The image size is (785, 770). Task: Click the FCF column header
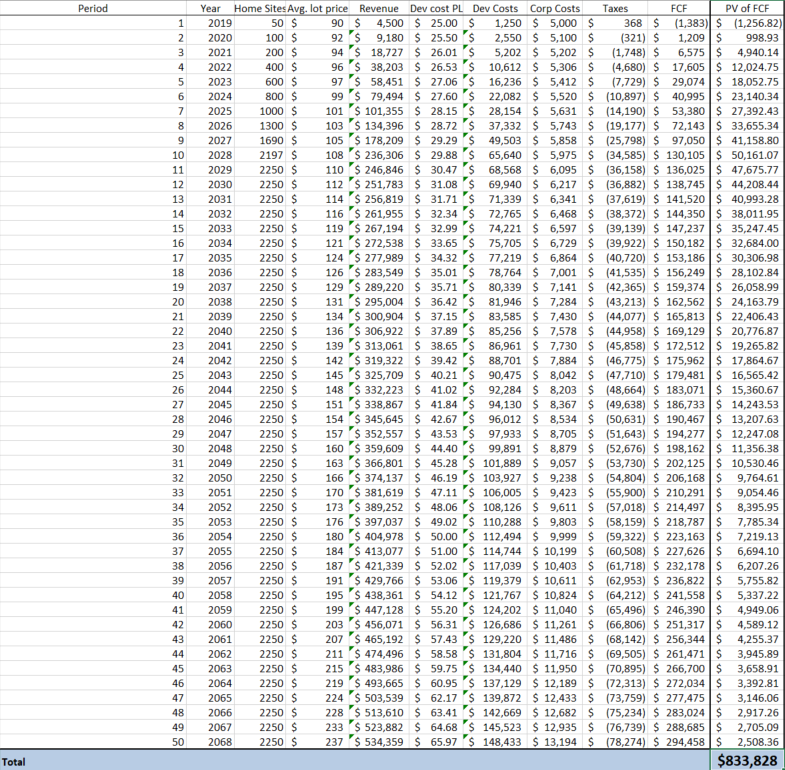[x=679, y=8]
